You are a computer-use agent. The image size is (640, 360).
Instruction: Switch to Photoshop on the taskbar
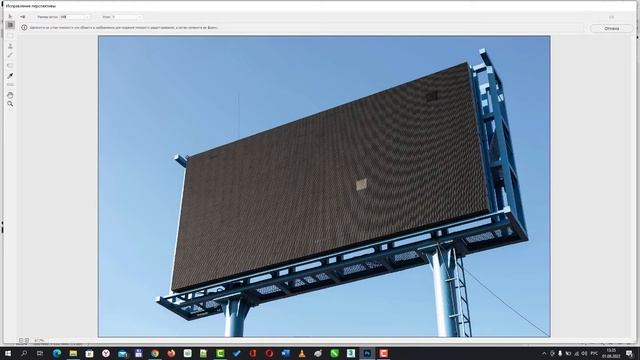(367, 353)
